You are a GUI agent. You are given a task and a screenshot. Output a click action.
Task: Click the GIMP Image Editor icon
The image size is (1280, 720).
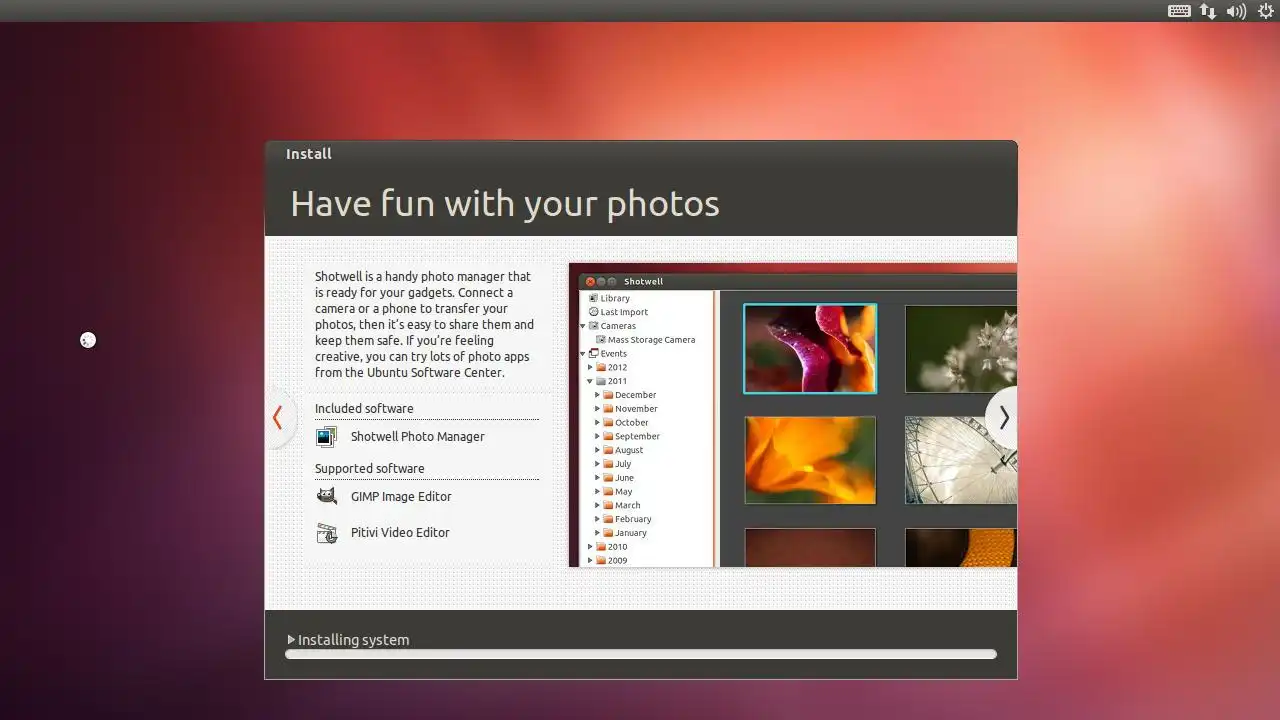click(326, 496)
